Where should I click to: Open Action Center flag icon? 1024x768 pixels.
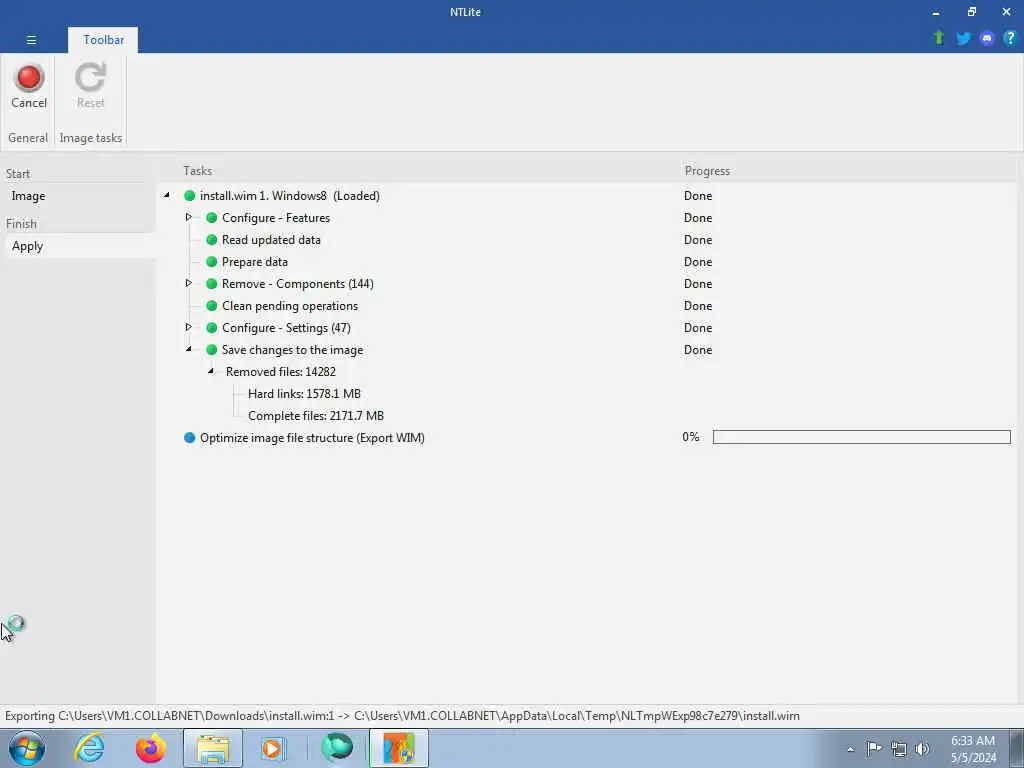click(x=874, y=748)
